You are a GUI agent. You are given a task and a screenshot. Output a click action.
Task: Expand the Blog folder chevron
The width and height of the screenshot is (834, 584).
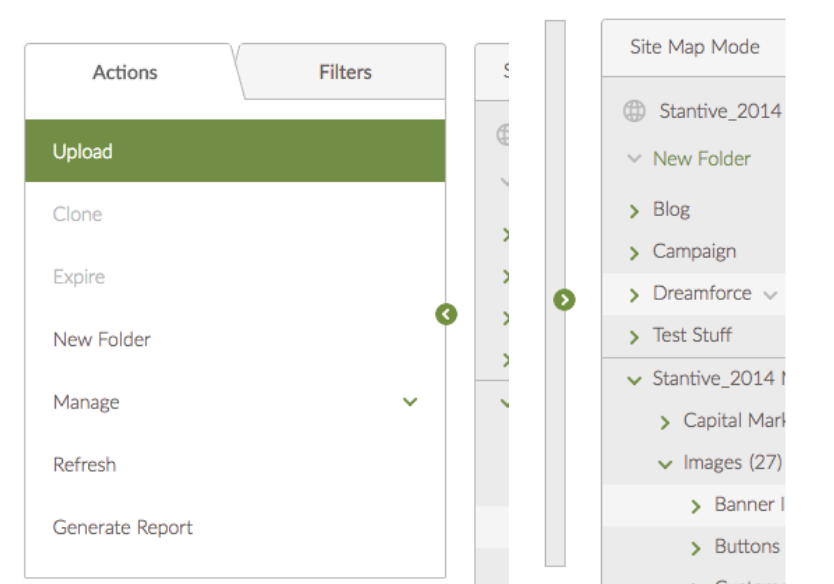click(x=634, y=211)
